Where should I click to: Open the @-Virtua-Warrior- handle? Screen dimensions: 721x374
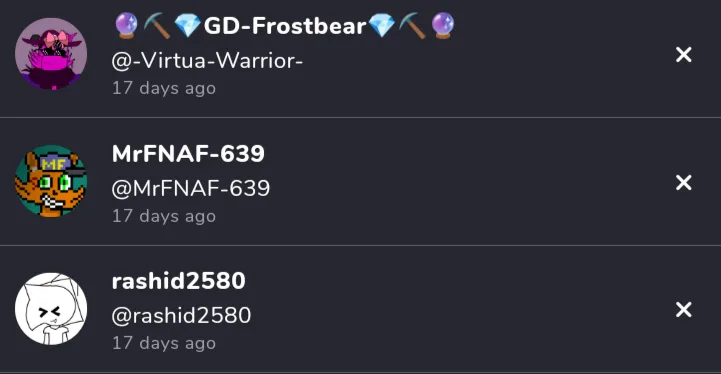click(x=207, y=61)
